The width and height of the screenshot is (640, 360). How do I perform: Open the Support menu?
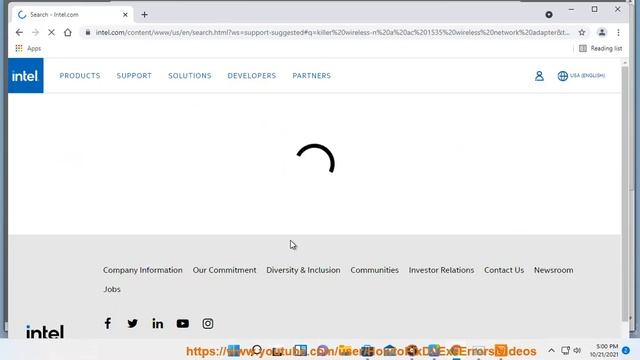tap(134, 76)
